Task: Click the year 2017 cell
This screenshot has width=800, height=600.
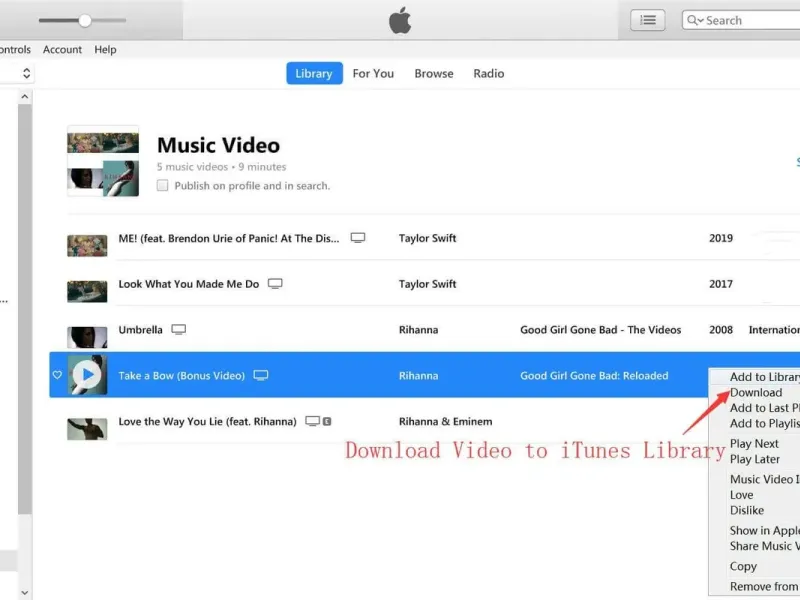Action: click(x=721, y=284)
